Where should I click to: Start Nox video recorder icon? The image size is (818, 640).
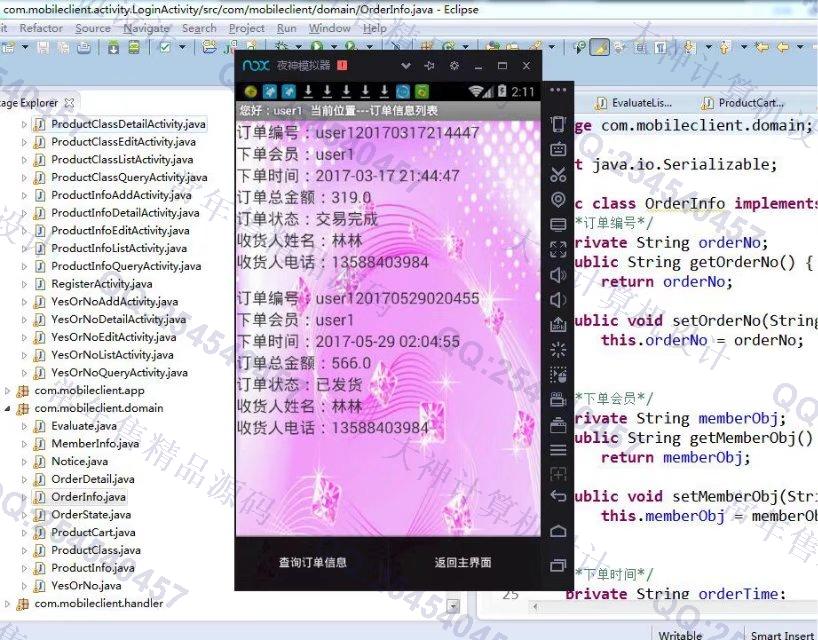pyautogui.click(x=558, y=400)
